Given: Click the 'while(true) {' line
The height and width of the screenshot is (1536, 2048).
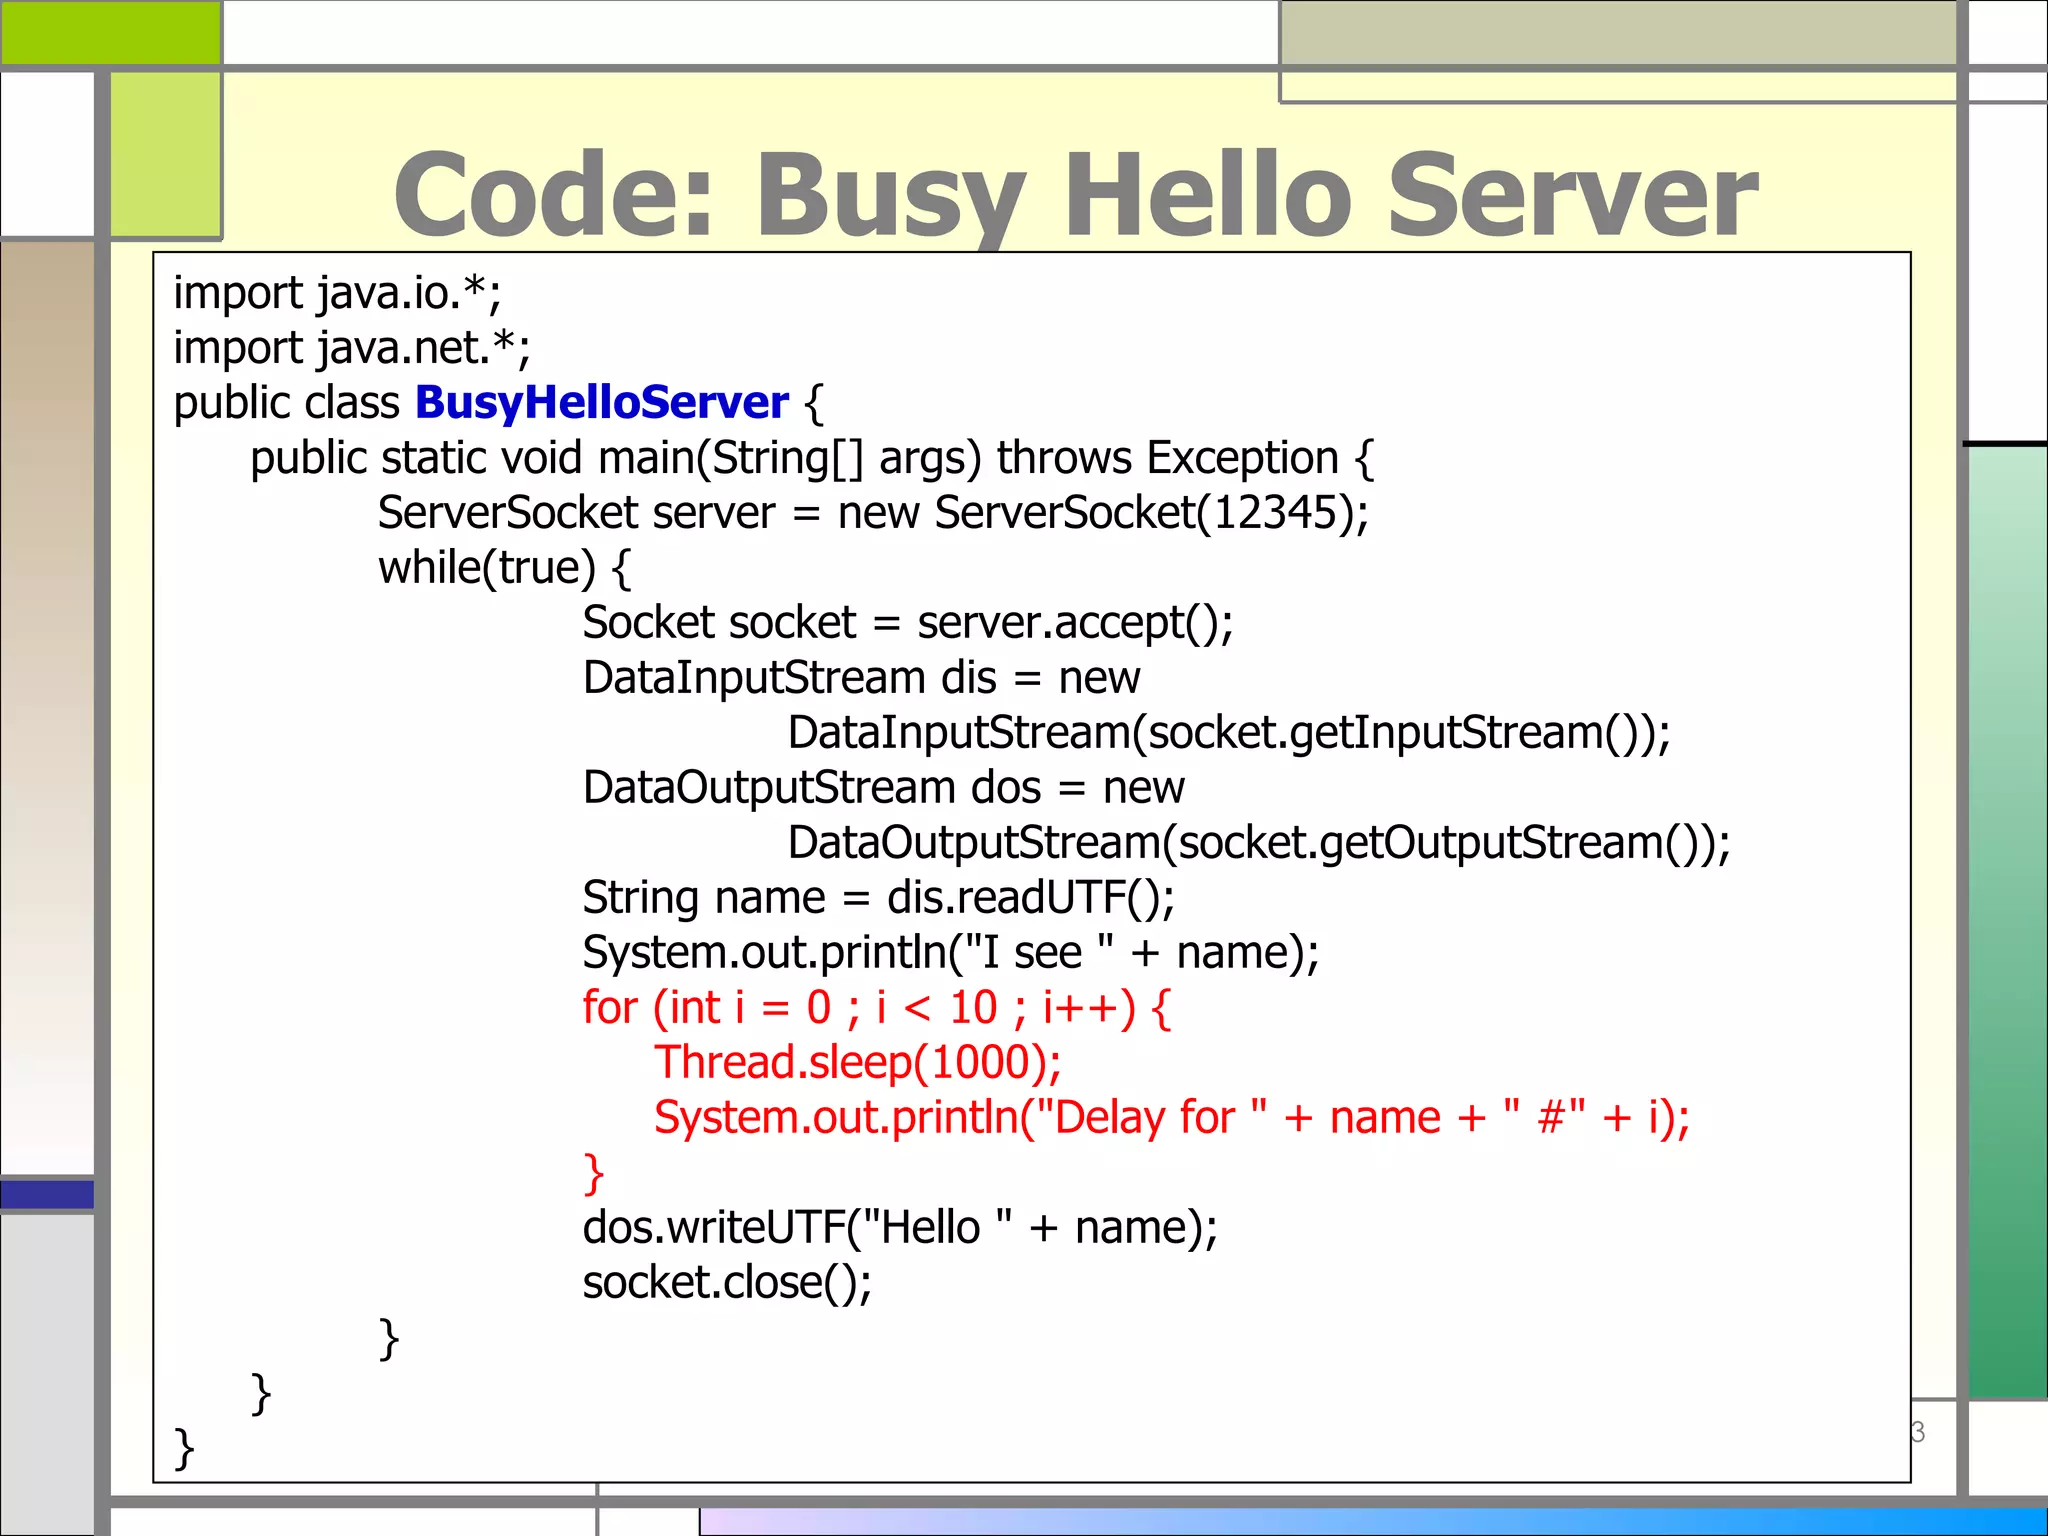Looking at the screenshot, I should pos(504,568).
